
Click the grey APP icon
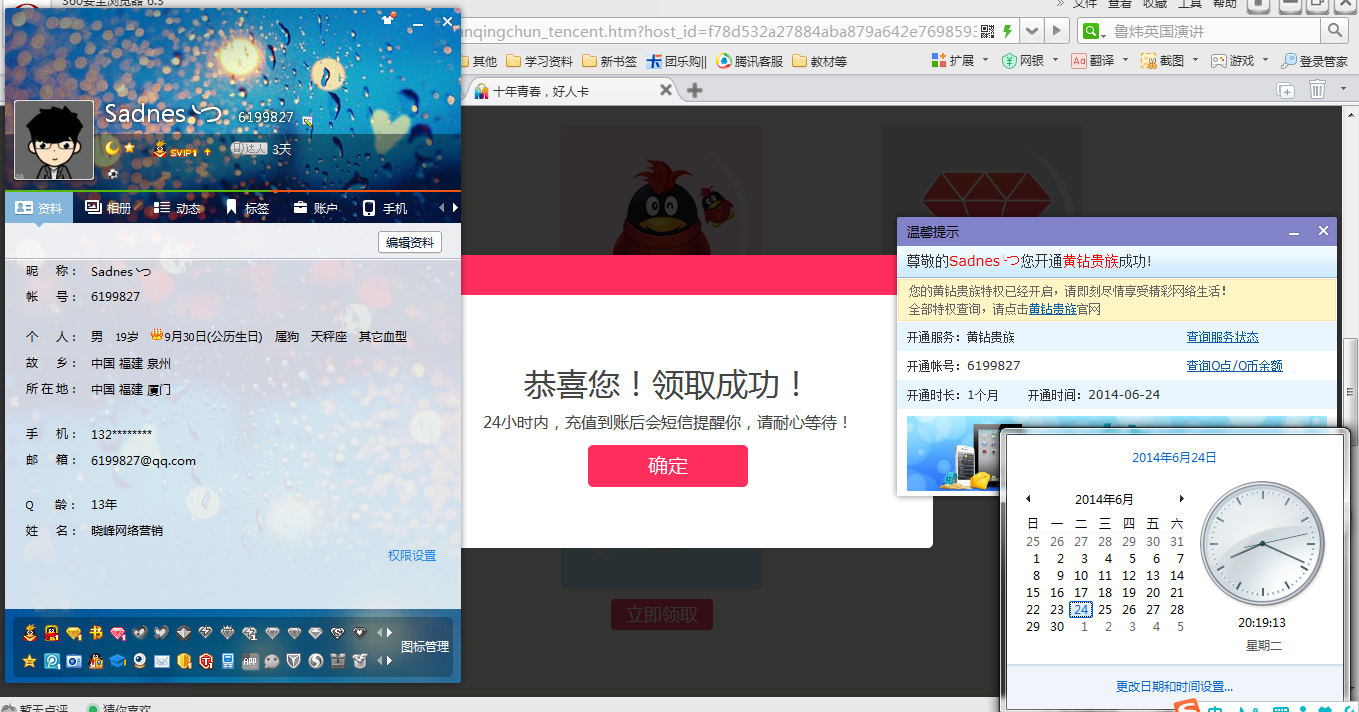point(250,661)
